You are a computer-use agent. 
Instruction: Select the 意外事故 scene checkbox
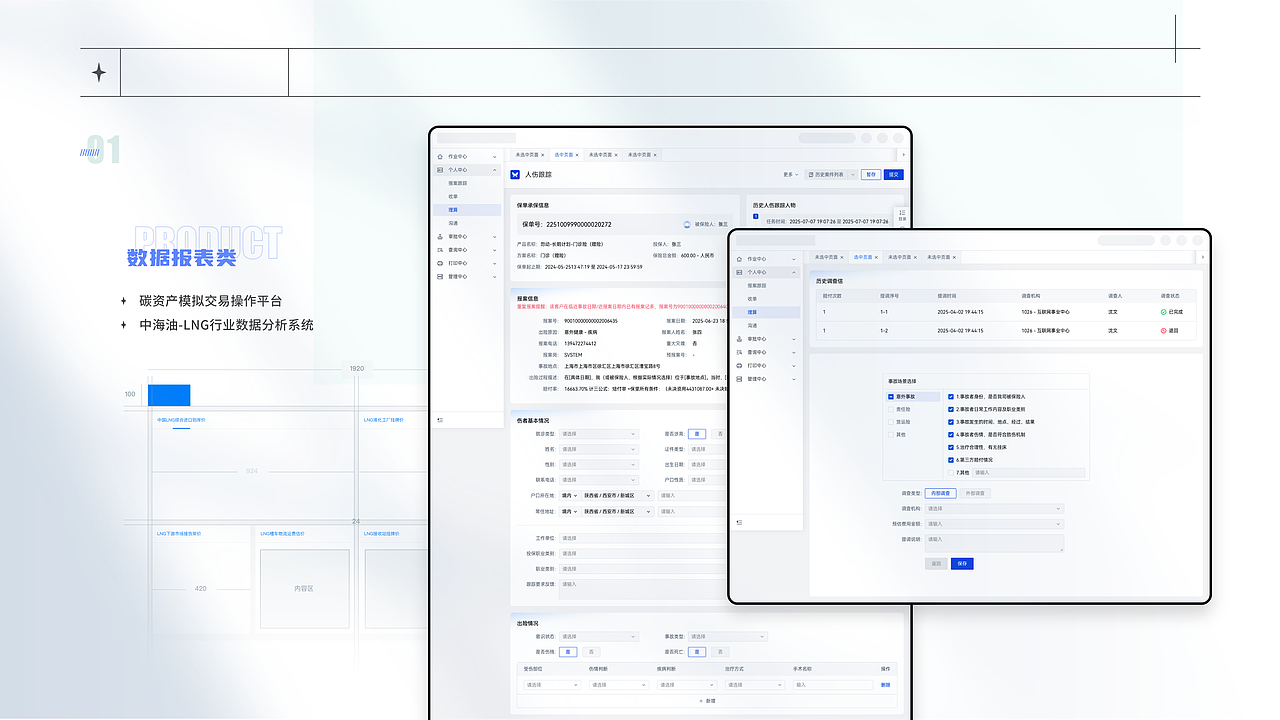pyautogui.click(x=890, y=397)
